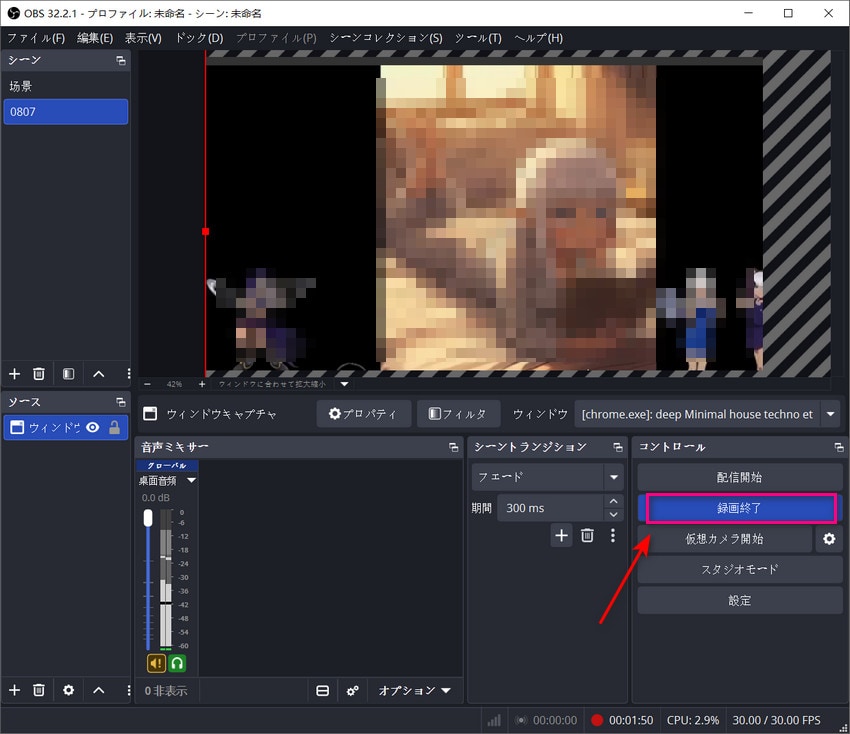Open フェード transition dropdown
This screenshot has height=734, width=850.
tap(548, 477)
